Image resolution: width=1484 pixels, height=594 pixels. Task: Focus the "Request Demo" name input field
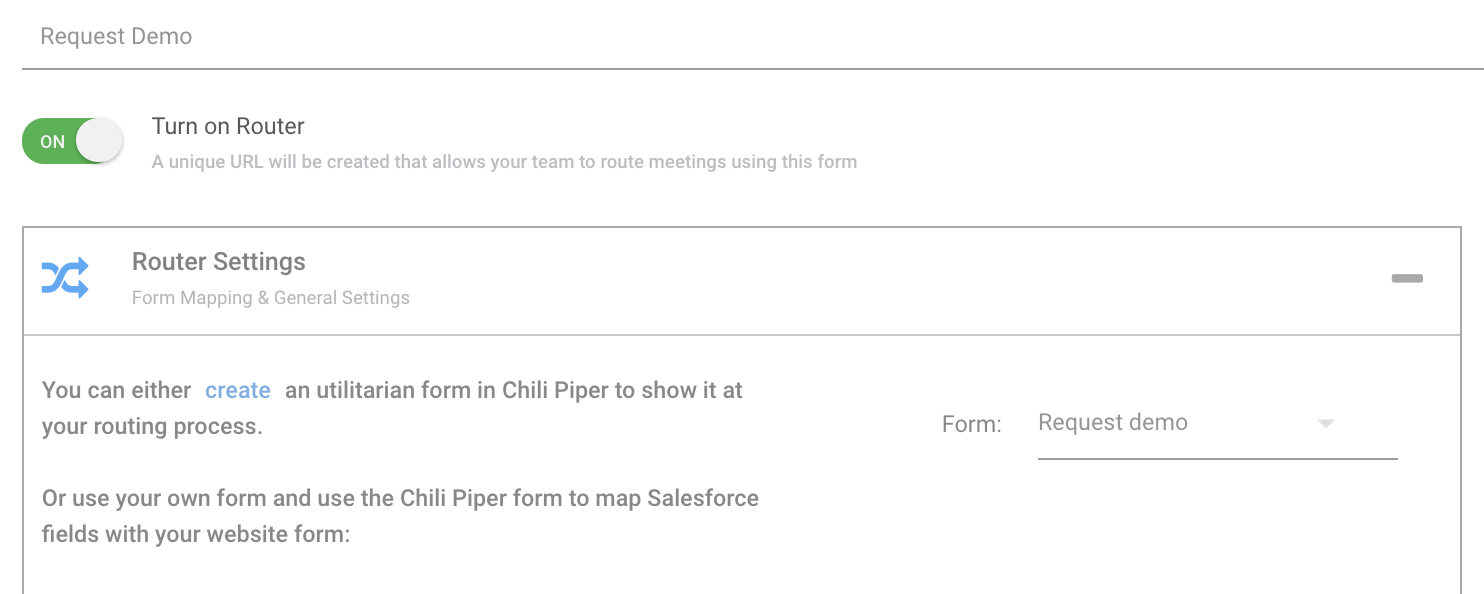(x=752, y=37)
